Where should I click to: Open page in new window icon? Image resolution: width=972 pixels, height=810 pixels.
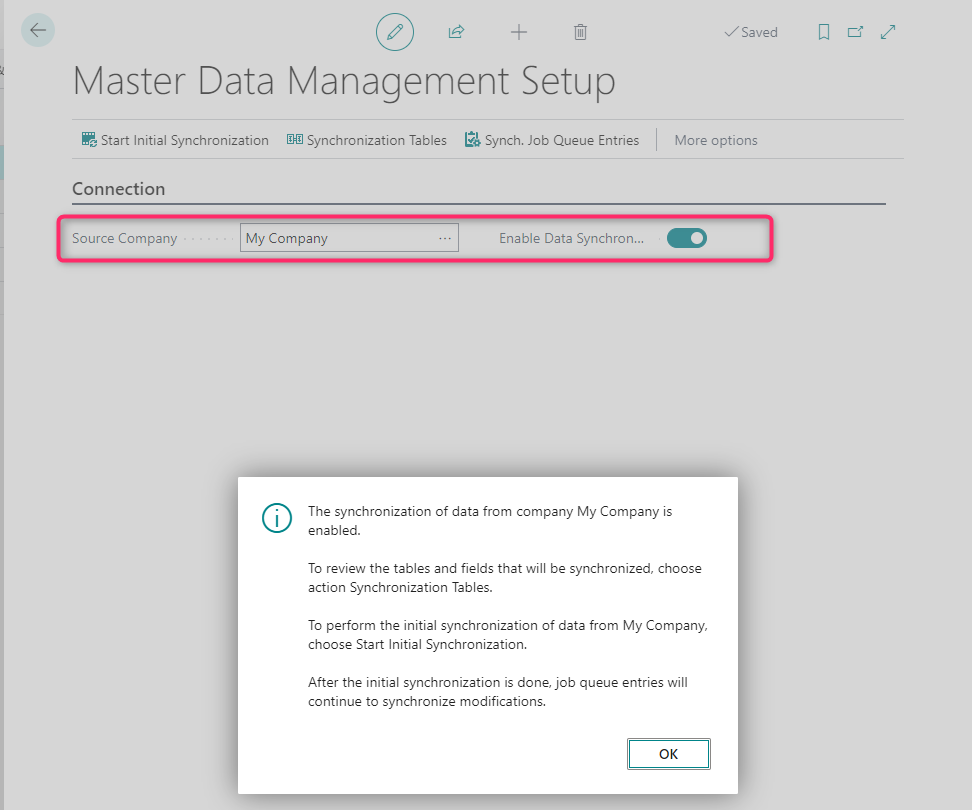pos(855,32)
